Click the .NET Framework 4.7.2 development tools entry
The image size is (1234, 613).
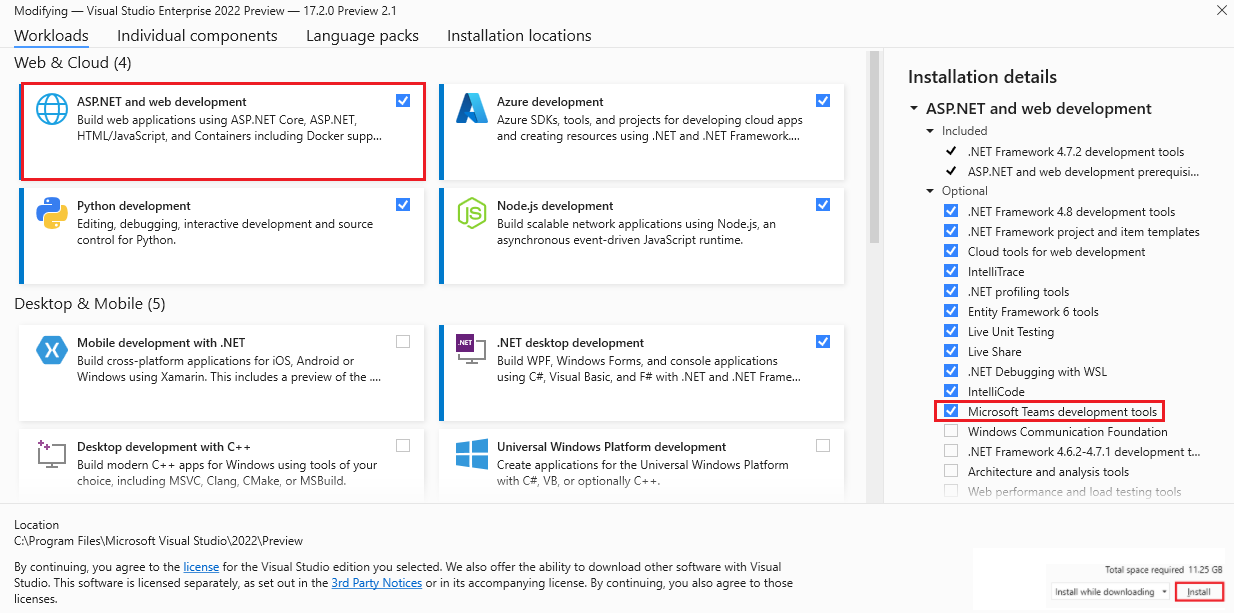1075,152
